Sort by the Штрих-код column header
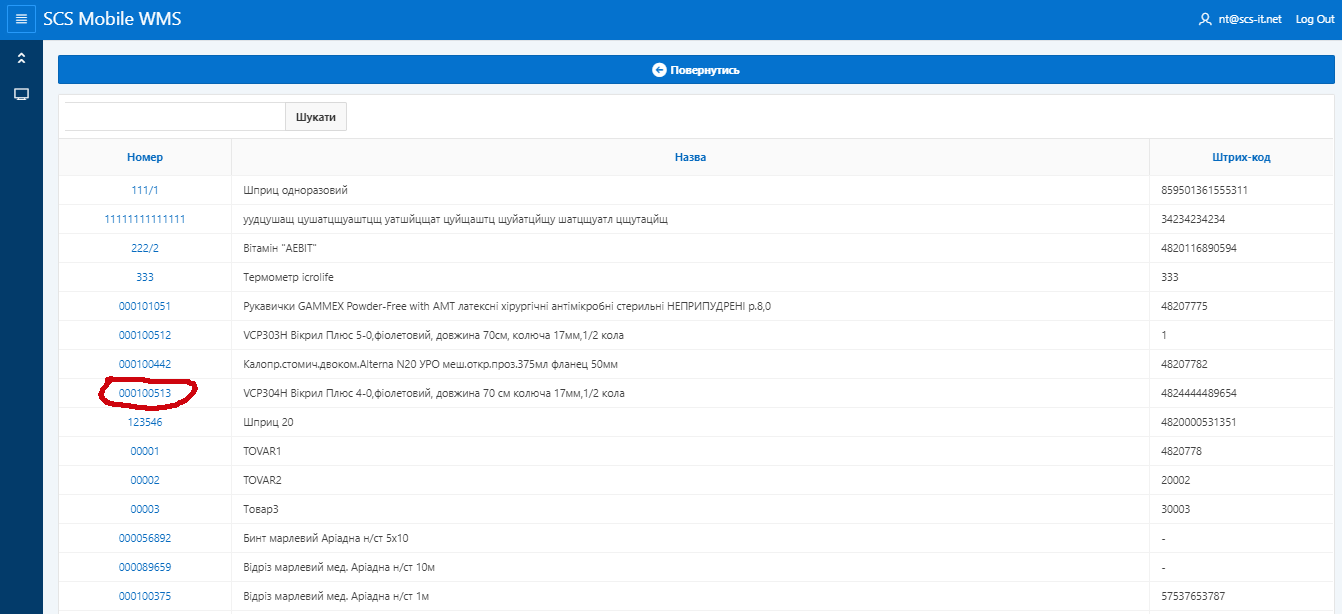This screenshot has height=614, width=1342. pos(1241,157)
